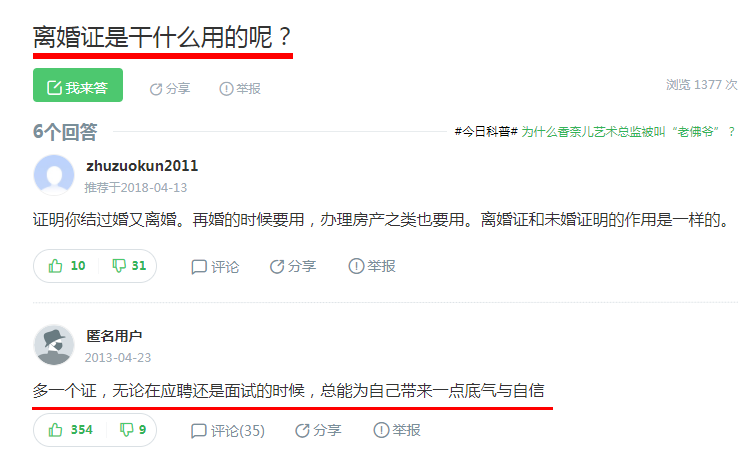
Task: Downvote anonymous answer showing 9
Action: 133,430
